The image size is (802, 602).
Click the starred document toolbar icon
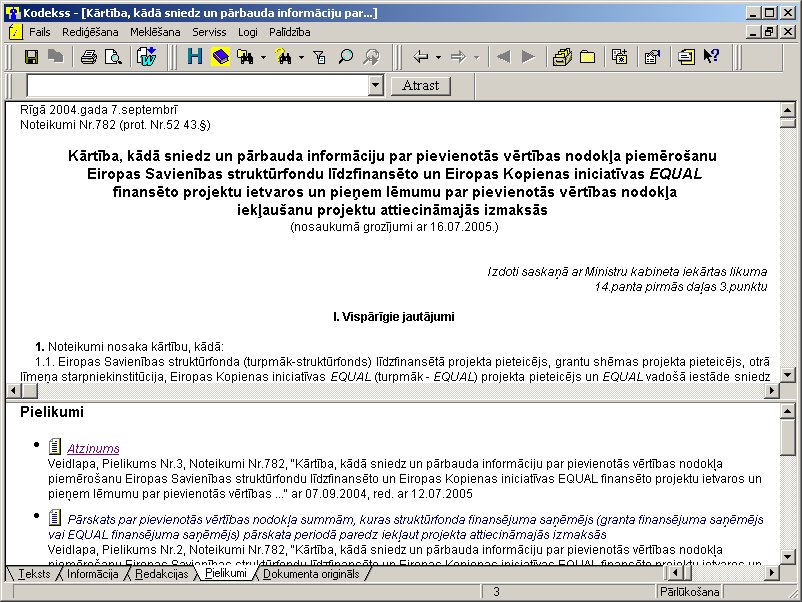click(x=619, y=57)
